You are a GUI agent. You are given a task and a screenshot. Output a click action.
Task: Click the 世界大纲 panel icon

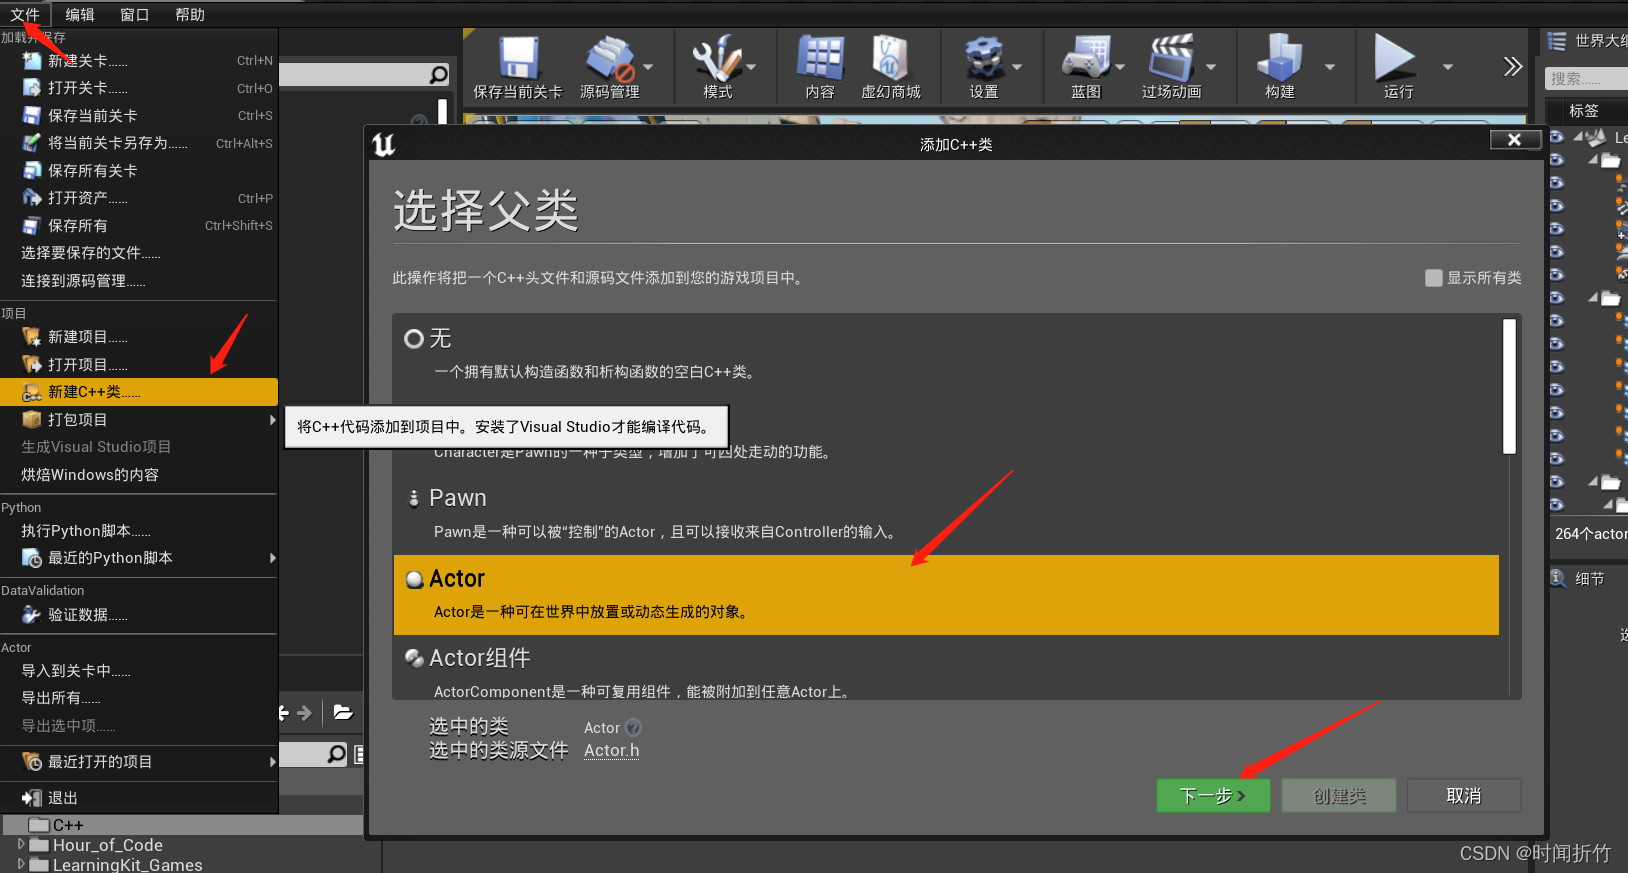(x=1557, y=41)
